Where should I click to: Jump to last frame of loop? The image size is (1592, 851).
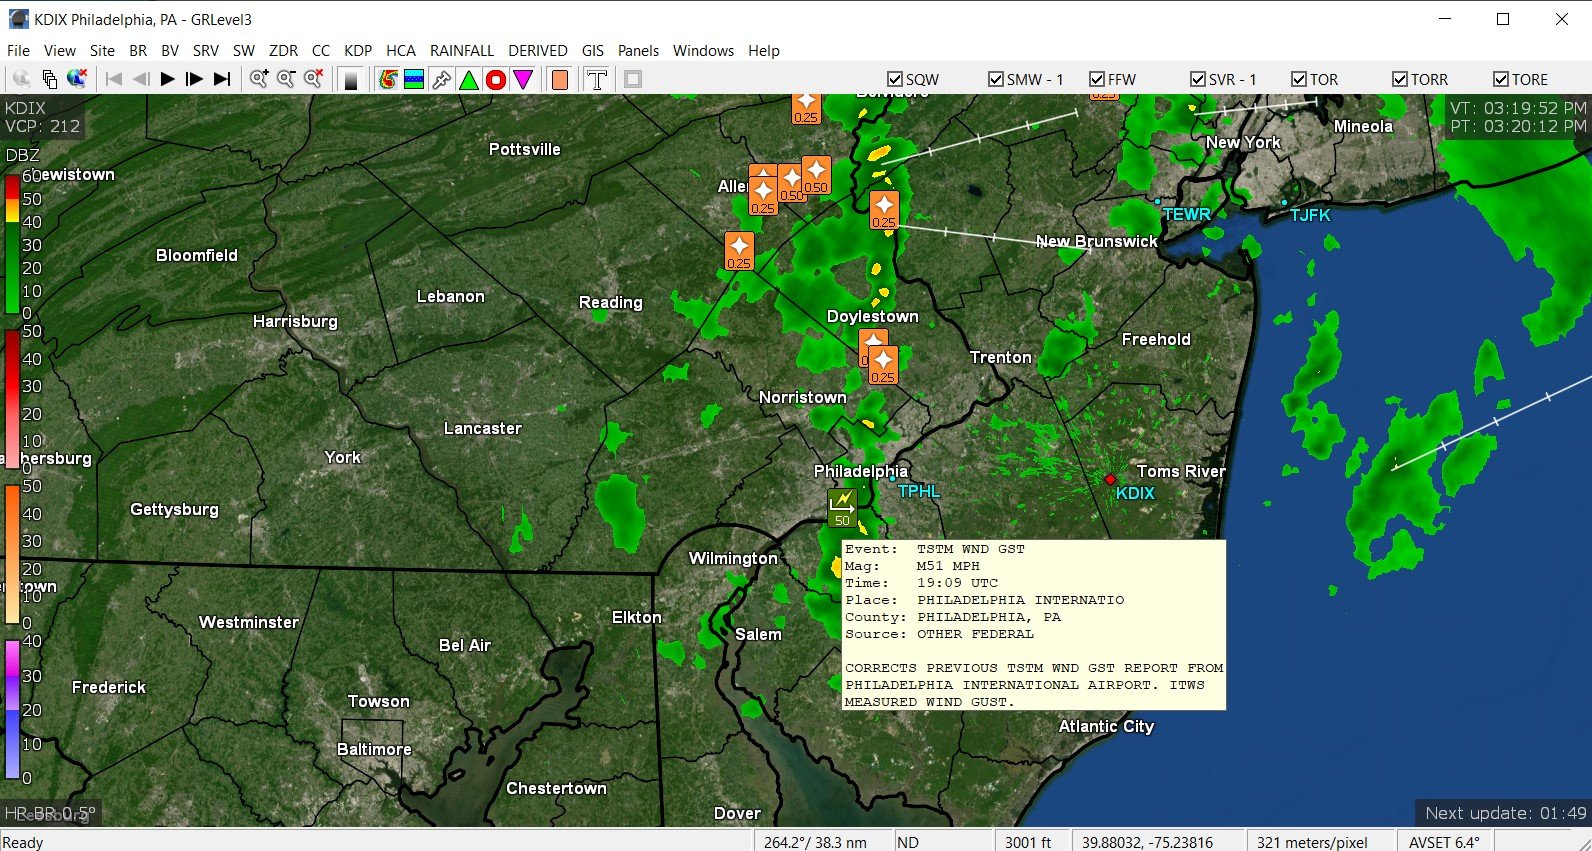point(222,79)
